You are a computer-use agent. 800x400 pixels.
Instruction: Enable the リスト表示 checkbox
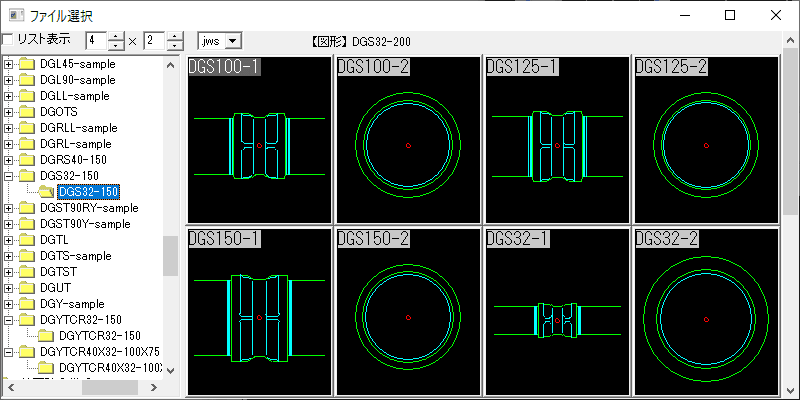(8, 40)
